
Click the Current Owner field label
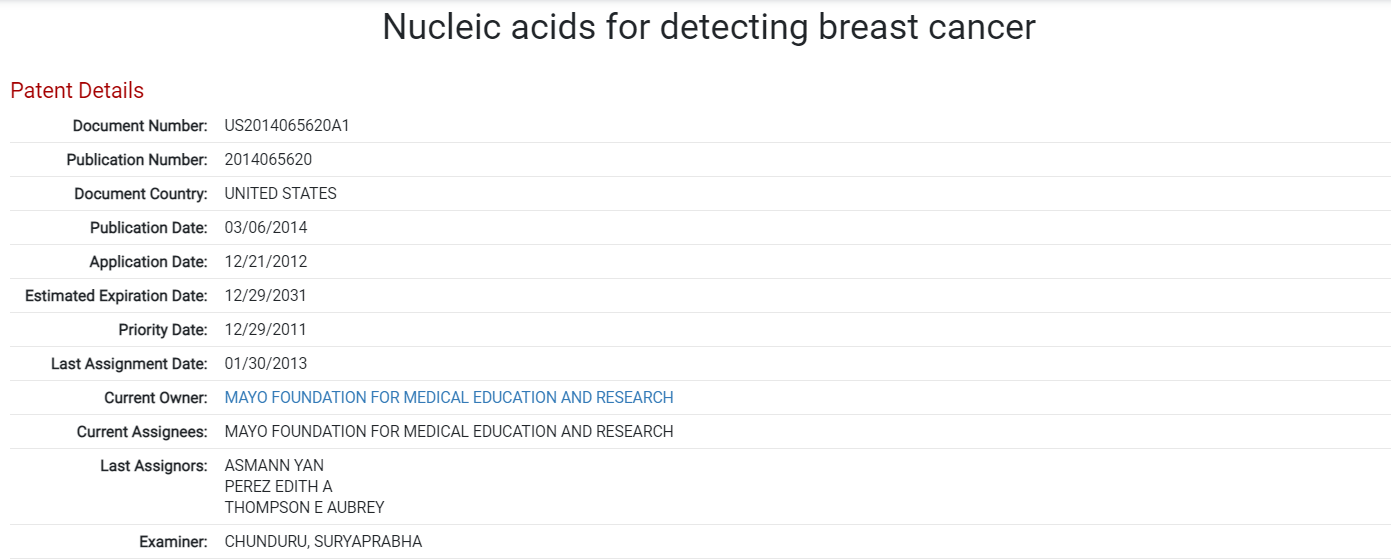(x=155, y=398)
